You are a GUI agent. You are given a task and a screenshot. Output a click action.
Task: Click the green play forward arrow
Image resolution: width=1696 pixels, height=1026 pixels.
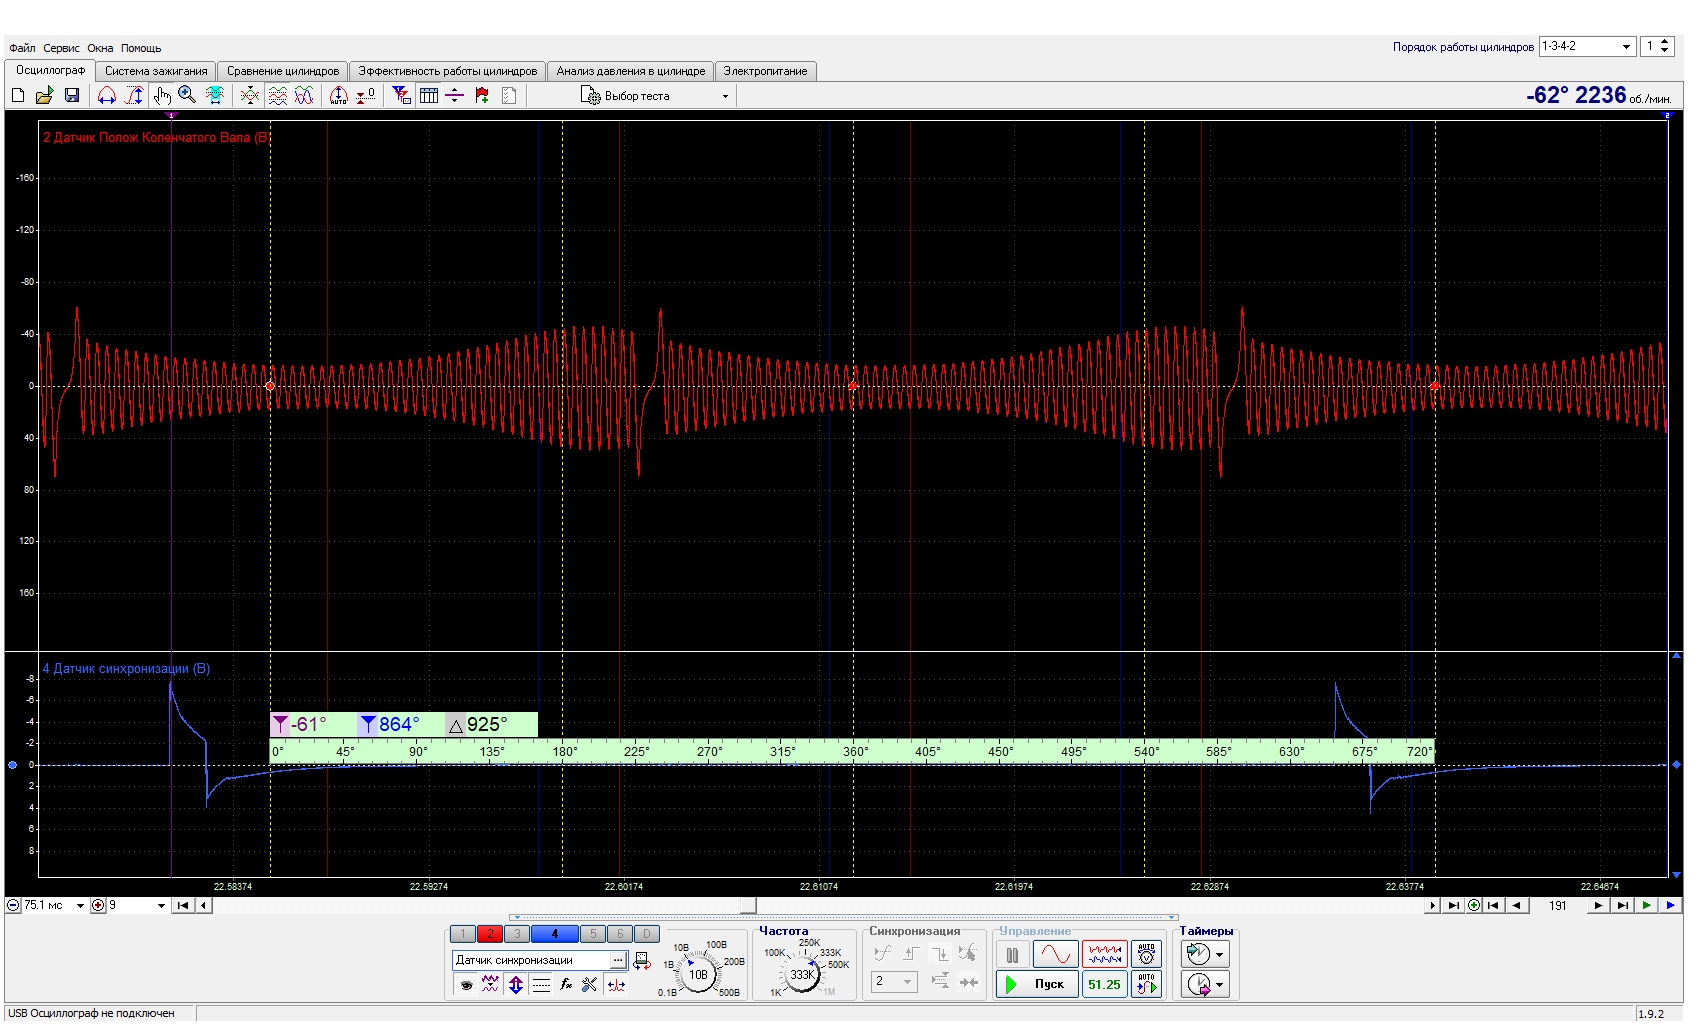pos(1646,906)
